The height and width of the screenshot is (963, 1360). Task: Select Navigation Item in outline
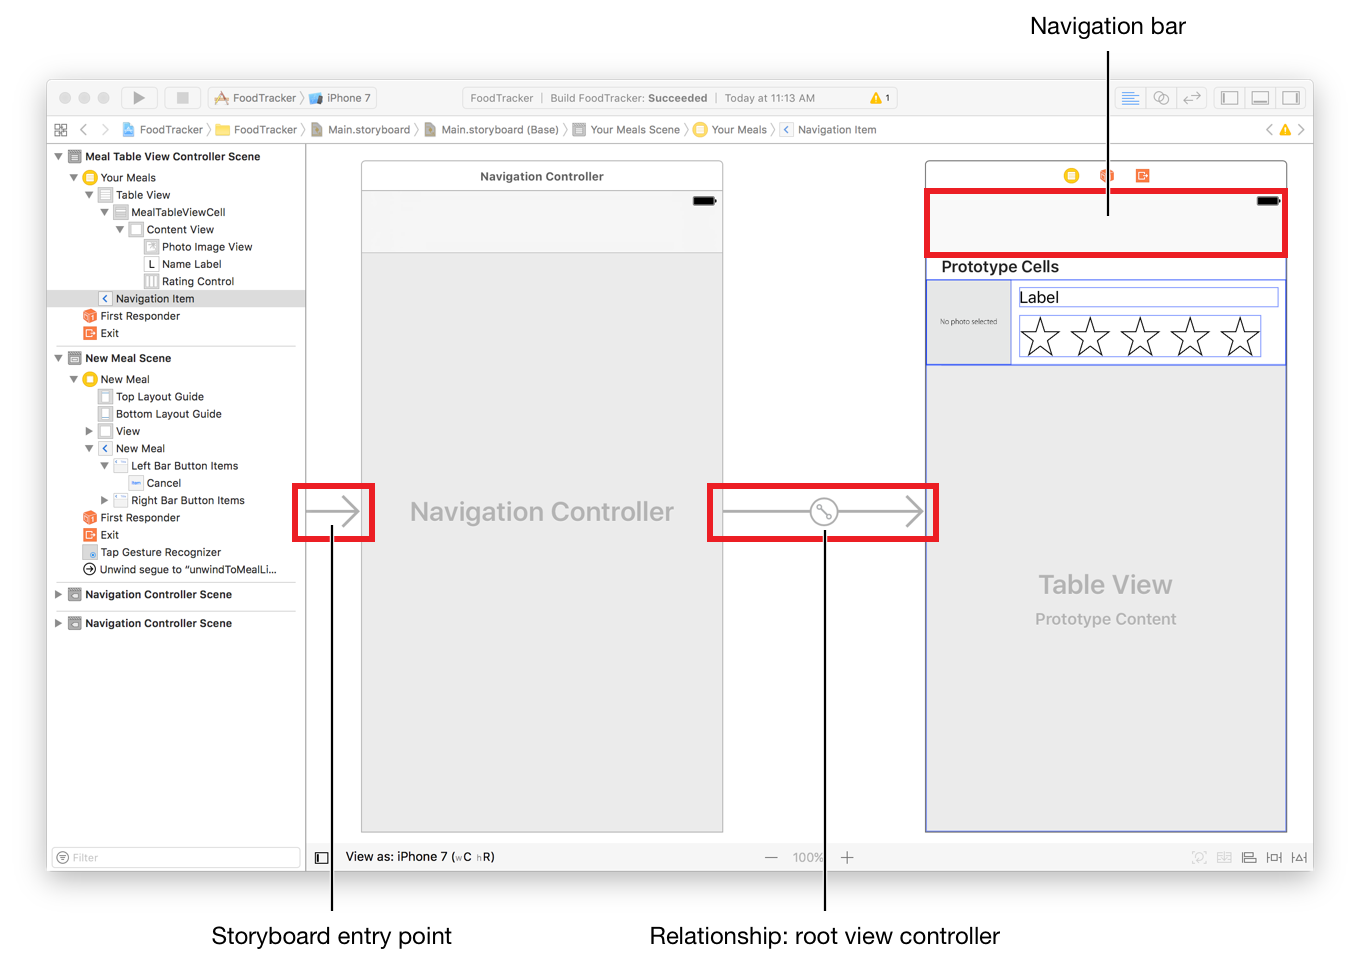(176, 299)
